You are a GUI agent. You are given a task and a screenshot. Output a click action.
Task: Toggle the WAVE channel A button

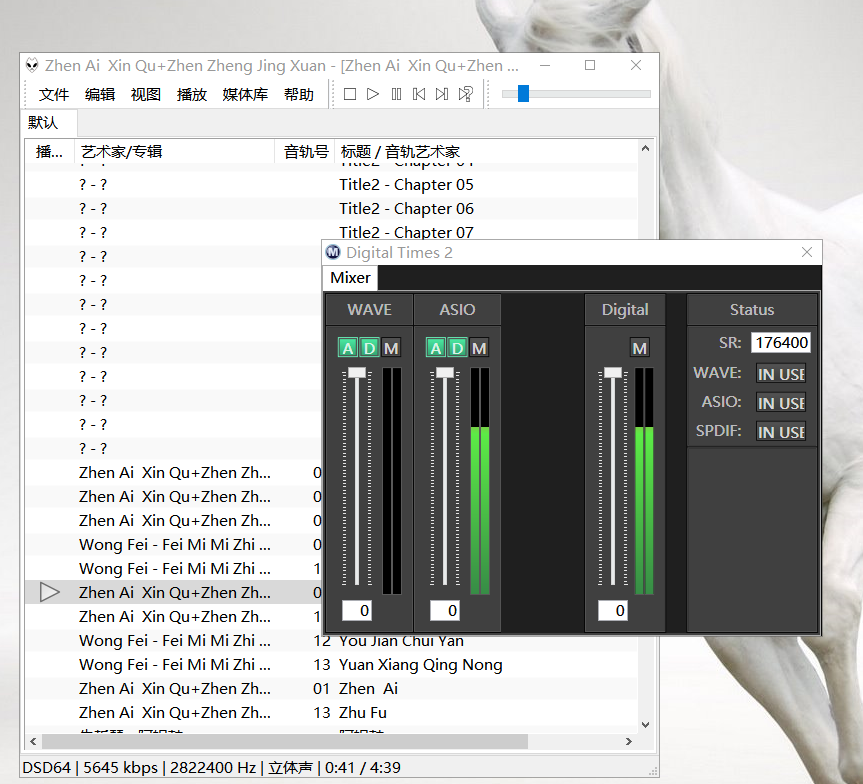tap(348, 348)
